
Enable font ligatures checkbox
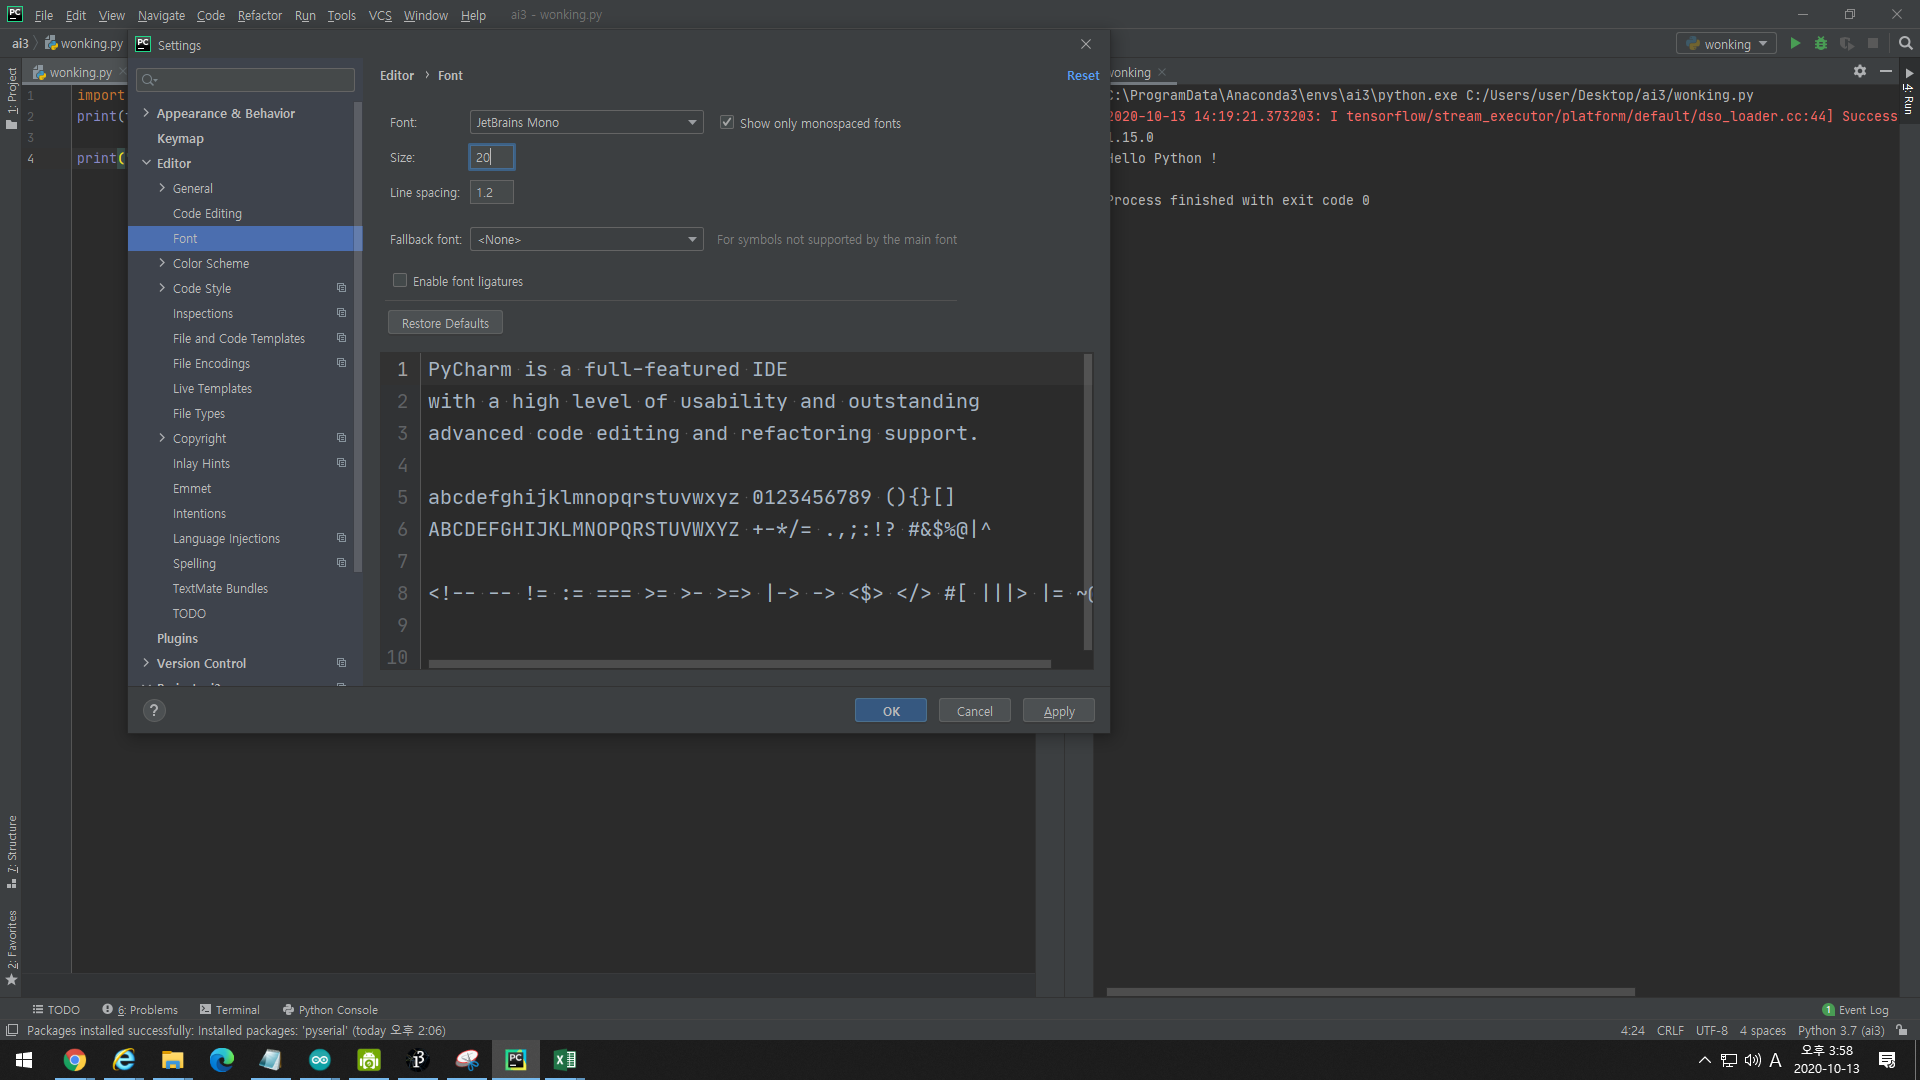[x=400, y=281]
